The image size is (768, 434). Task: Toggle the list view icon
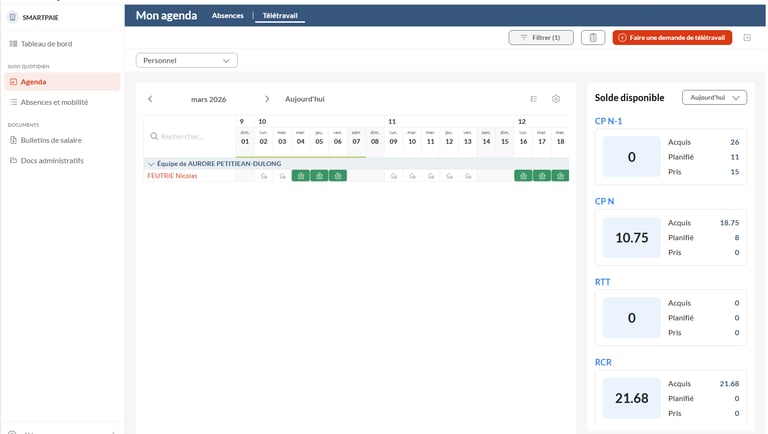pyautogui.click(x=533, y=99)
